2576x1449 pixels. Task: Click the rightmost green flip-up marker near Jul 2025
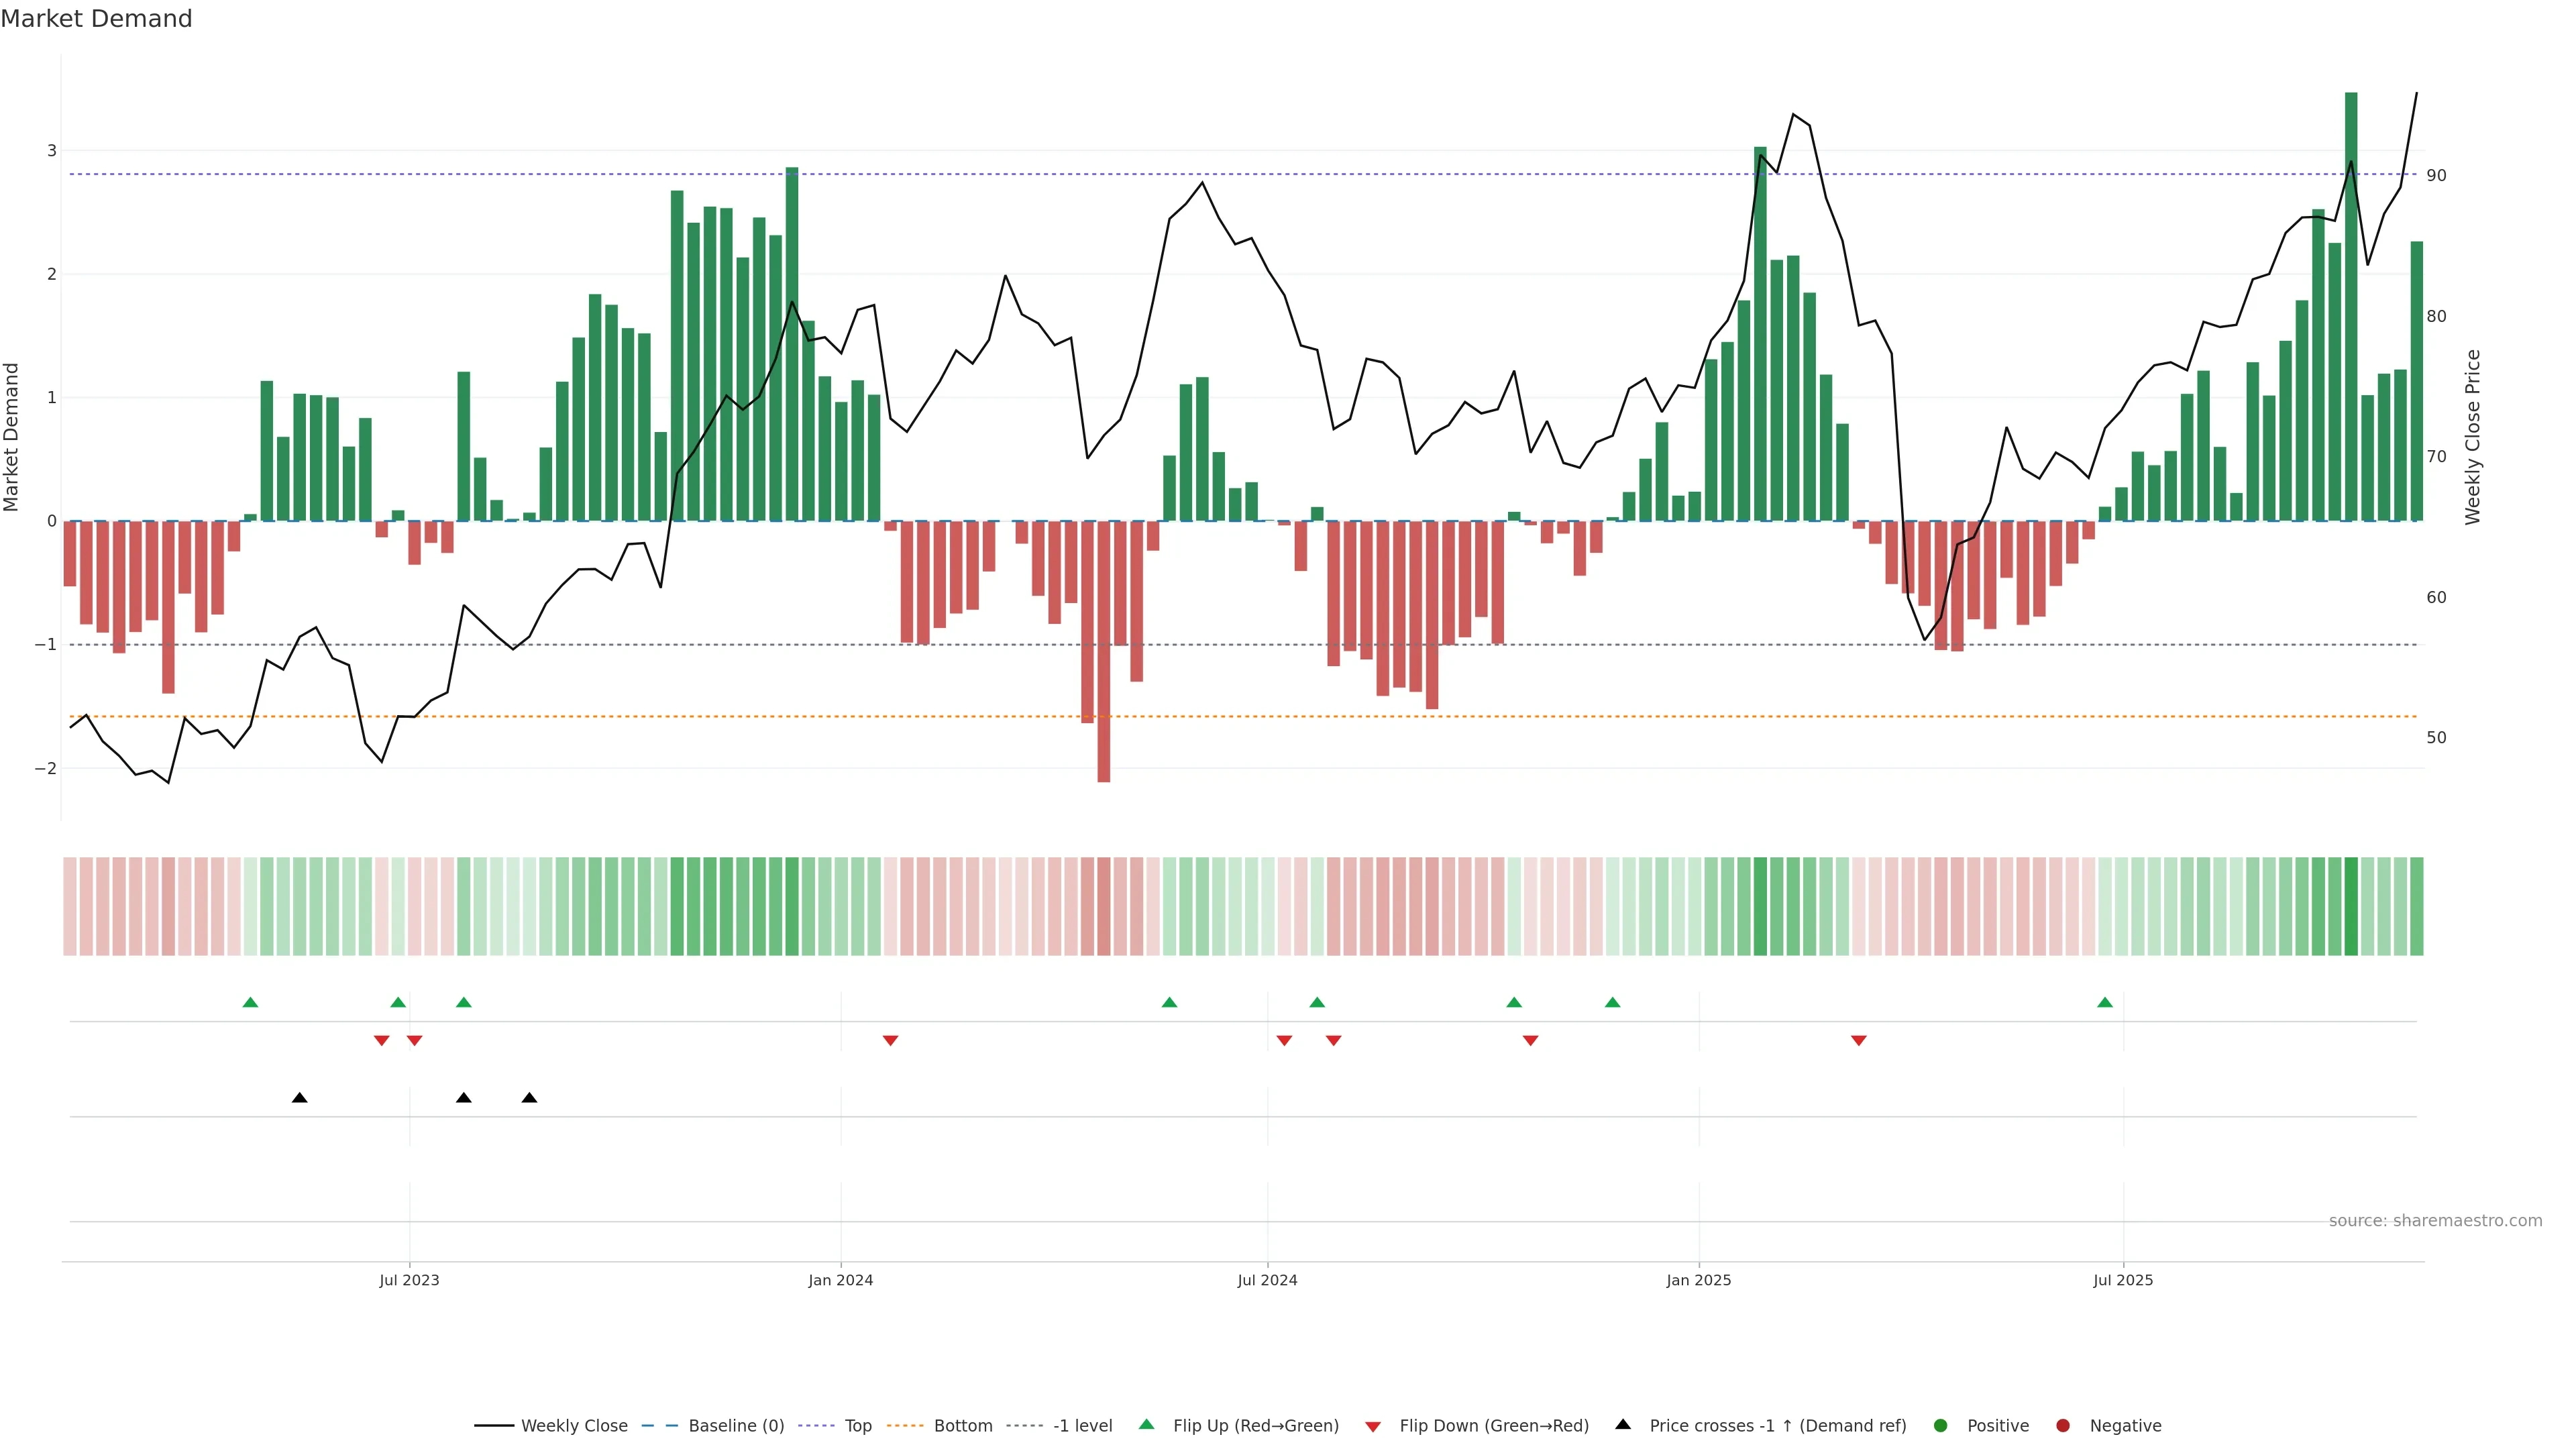2105,1002
